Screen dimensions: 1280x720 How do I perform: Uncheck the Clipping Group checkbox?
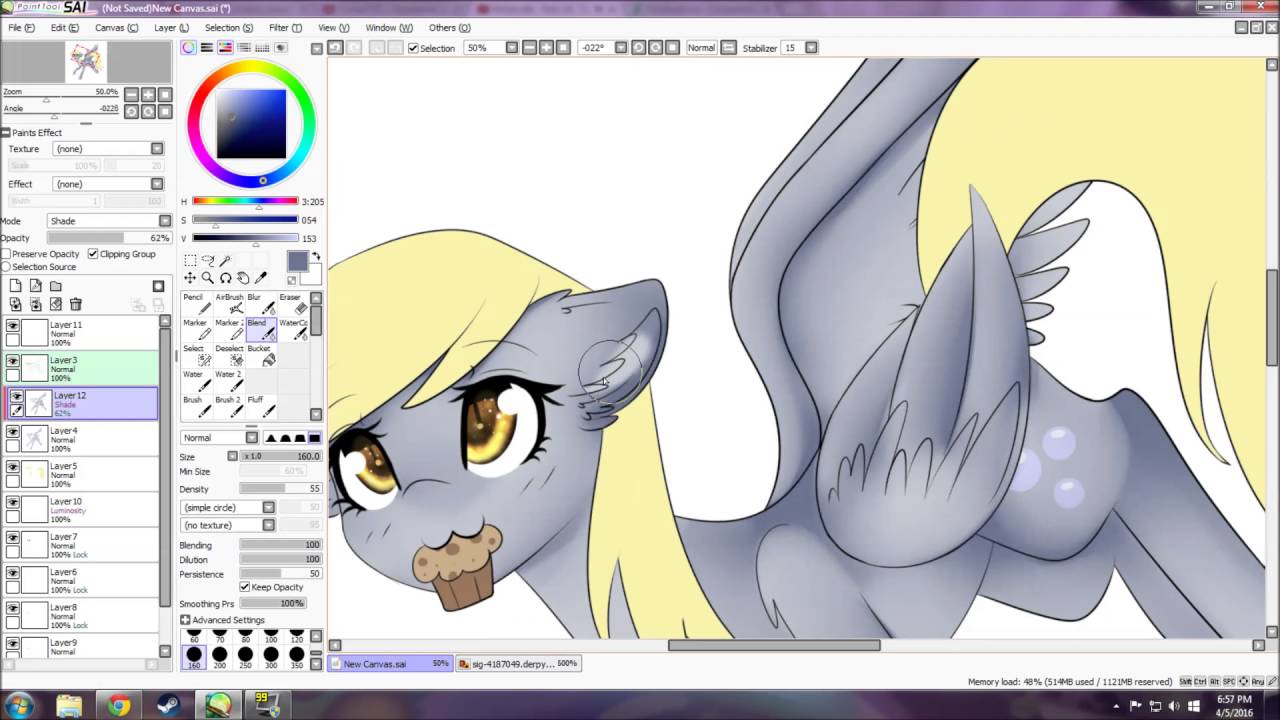[x=93, y=254]
